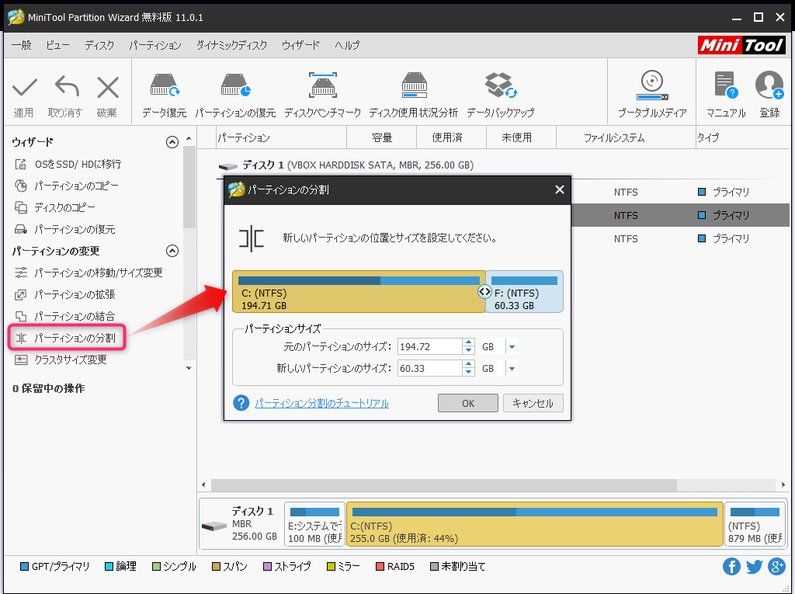
Task: Click the 容量 column header
Action: point(381,137)
